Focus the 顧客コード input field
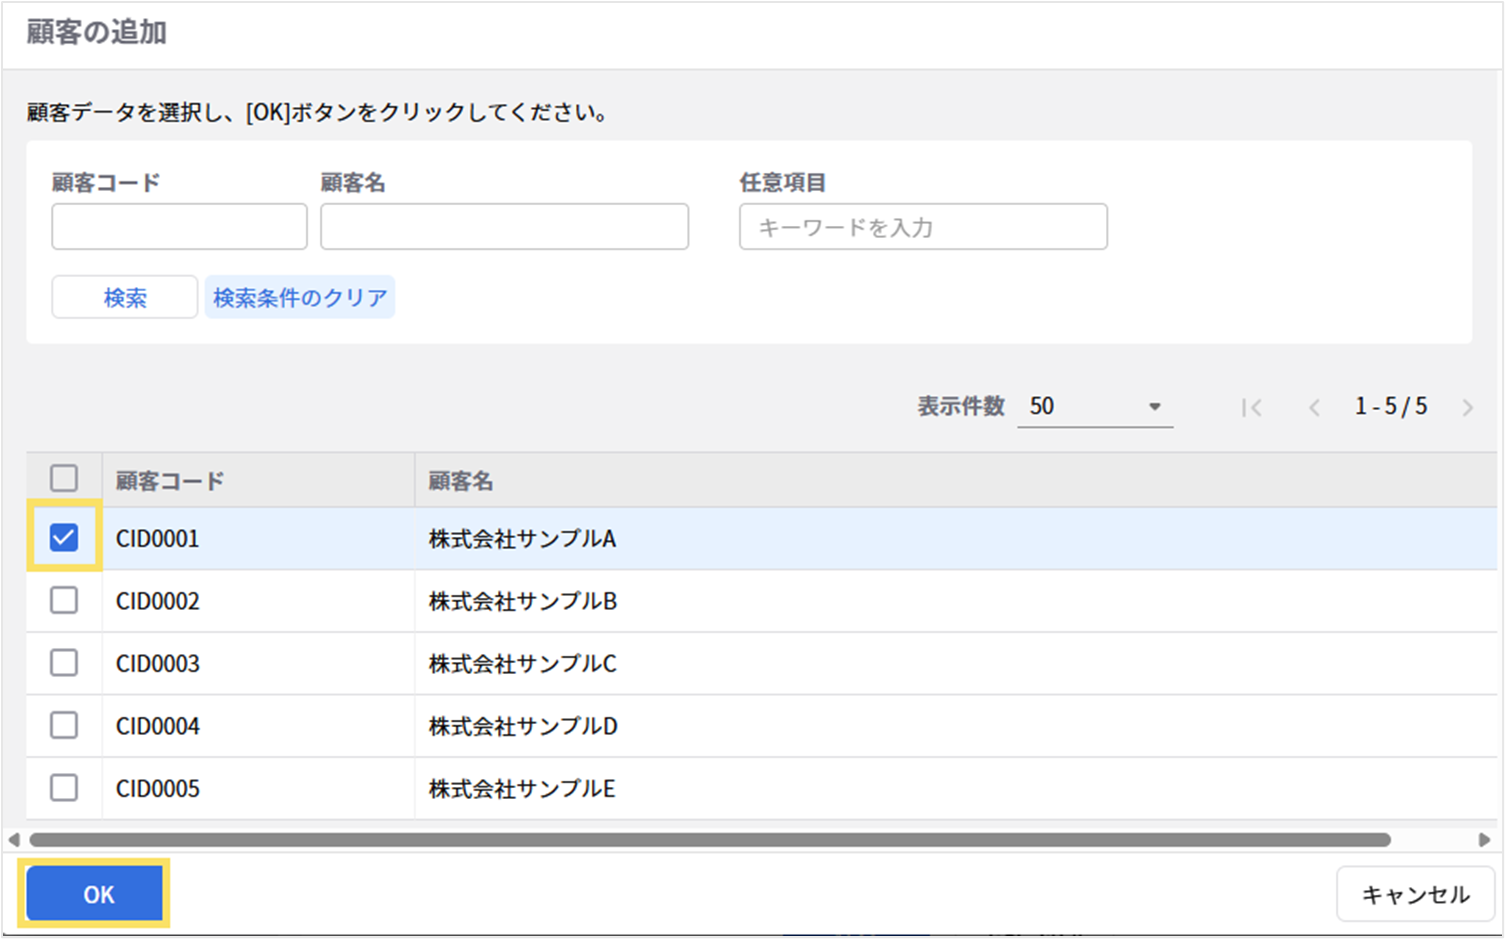This screenshot has width=1505, height=939. tap(179, 227)
